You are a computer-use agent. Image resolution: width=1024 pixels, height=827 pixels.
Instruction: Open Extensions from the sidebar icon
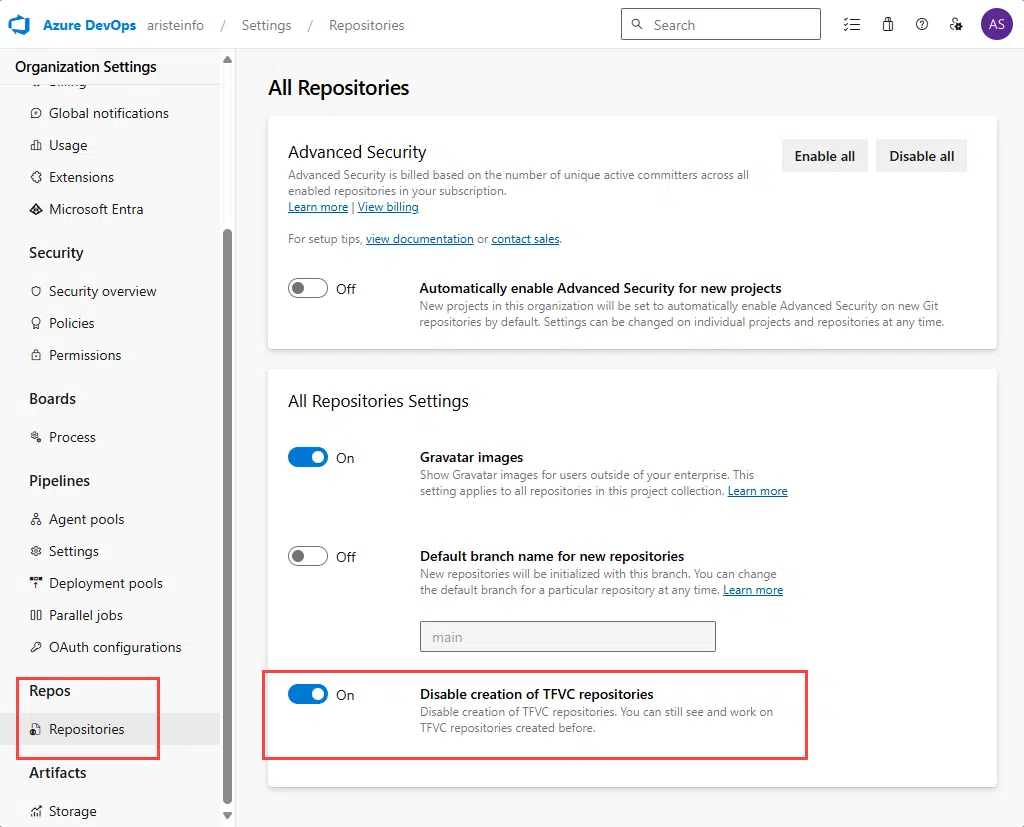pyautogui.click(x=35, y=177)
